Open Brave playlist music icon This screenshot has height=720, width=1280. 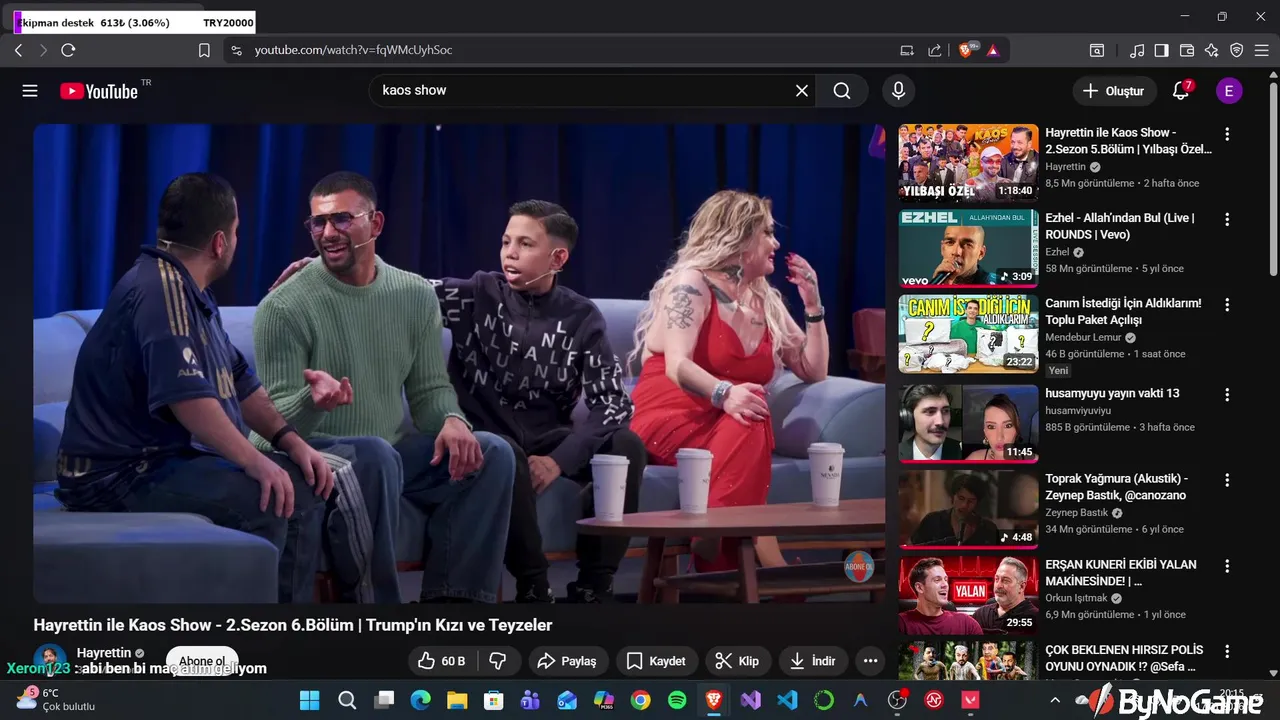pos(1137,50)
